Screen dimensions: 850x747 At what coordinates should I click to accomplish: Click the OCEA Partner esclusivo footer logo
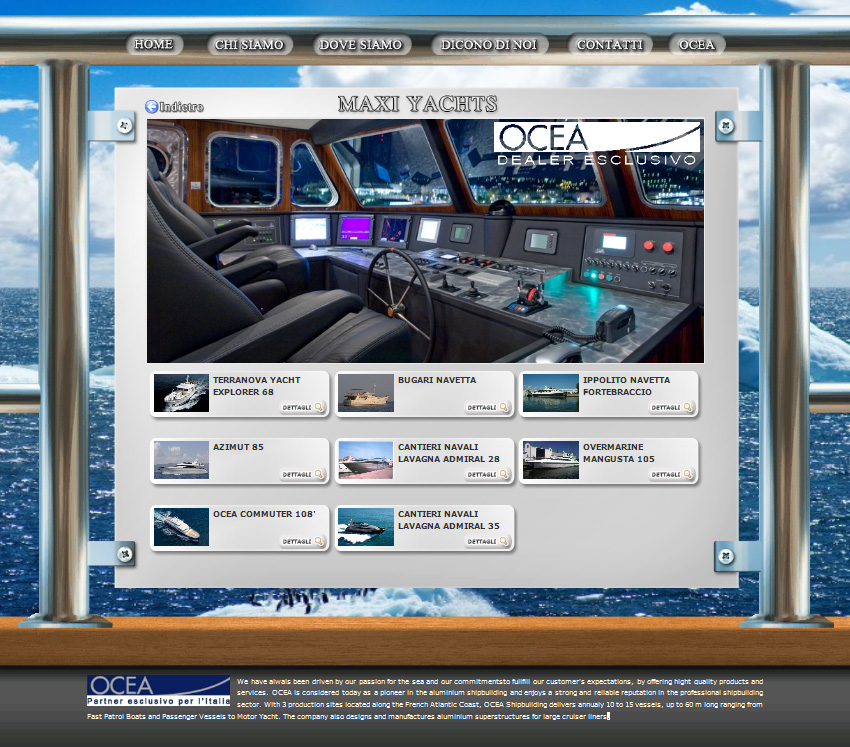[x=158, y=691]
